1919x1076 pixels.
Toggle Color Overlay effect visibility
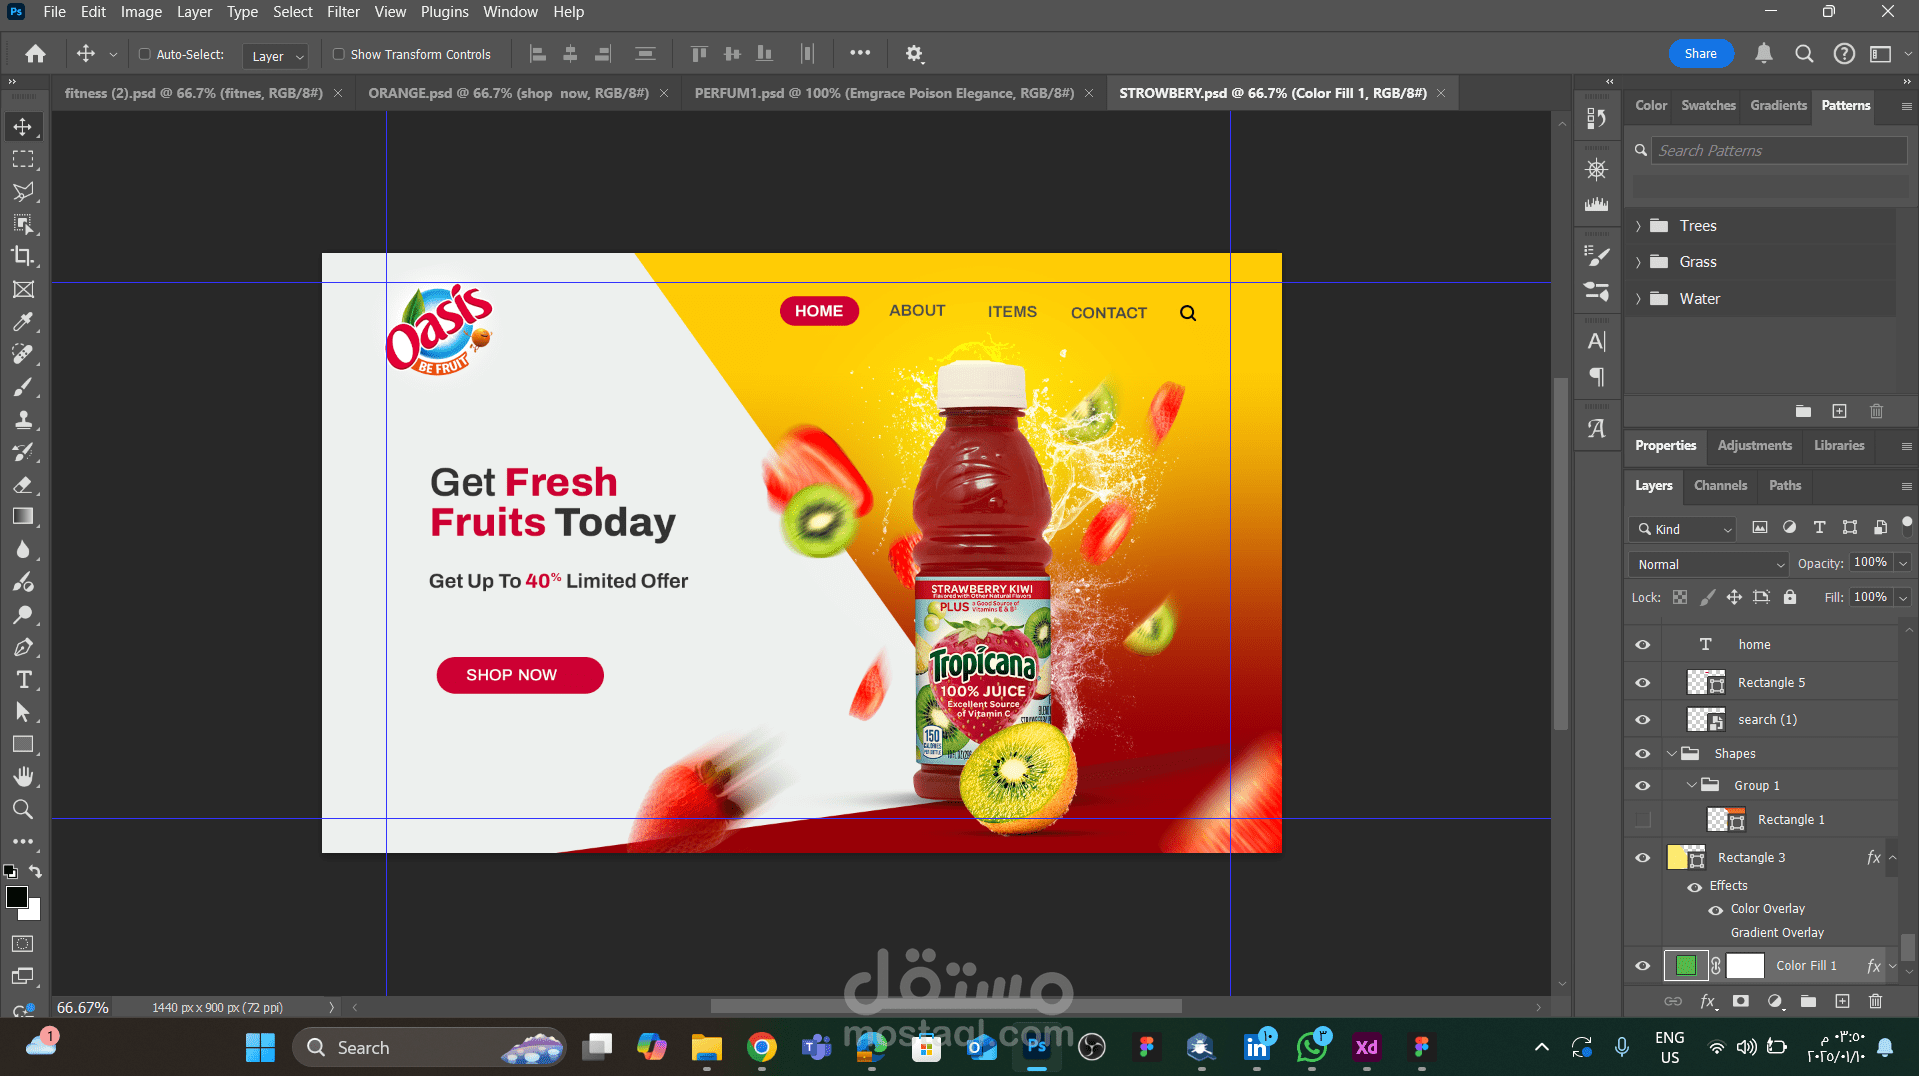[x=1715, y=910]
